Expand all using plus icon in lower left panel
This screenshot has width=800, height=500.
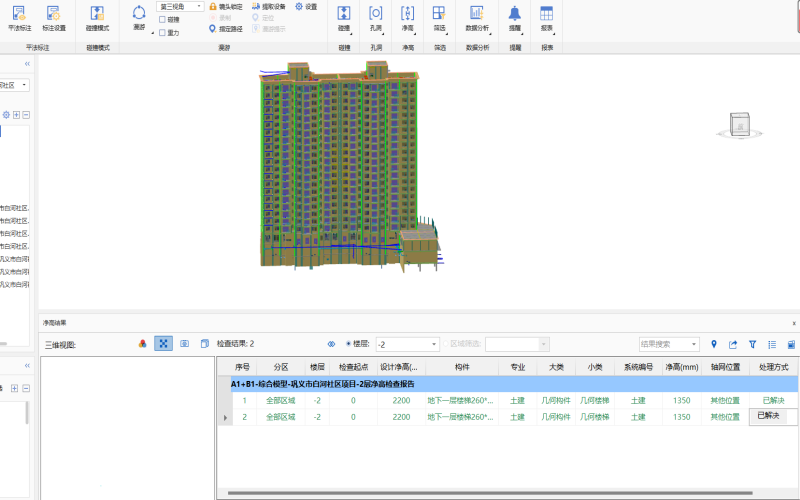[14, 388]
